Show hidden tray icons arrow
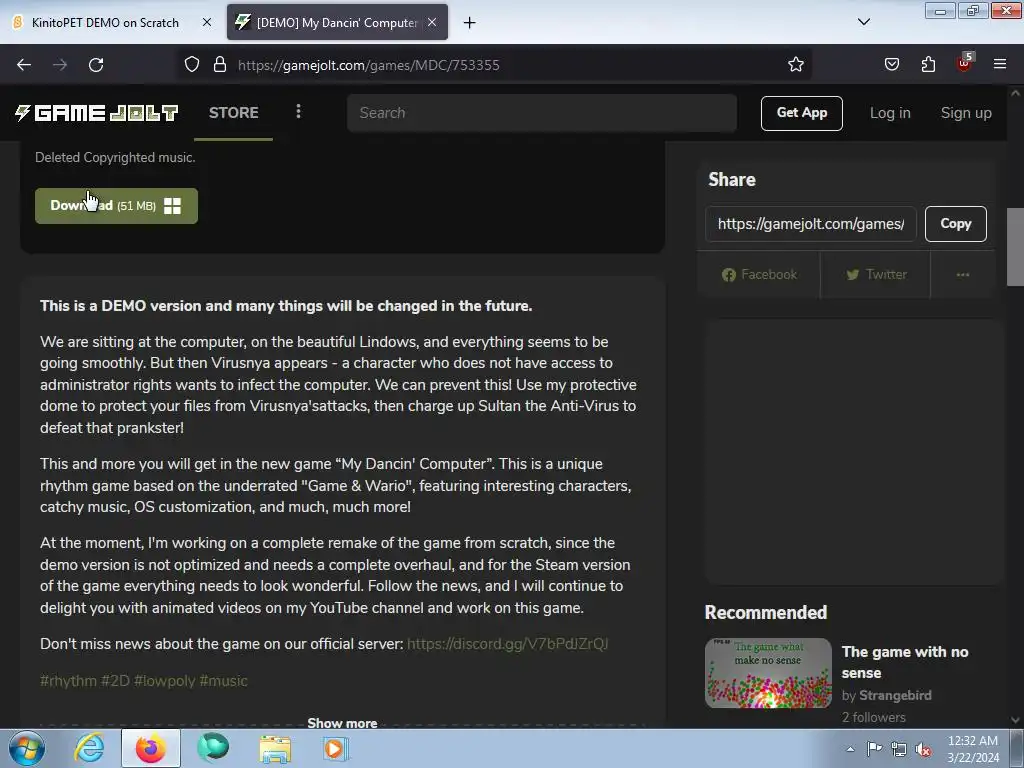The width and height of the screenshot is (1024, 768). [850, 749]
